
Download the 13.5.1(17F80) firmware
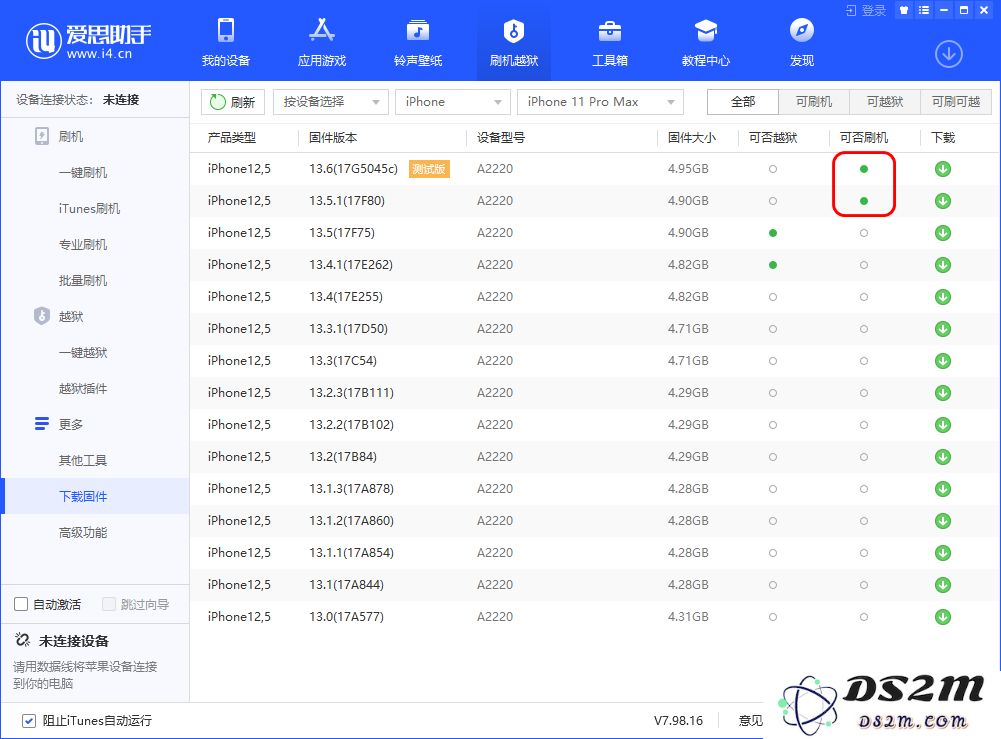pos(943,201)
